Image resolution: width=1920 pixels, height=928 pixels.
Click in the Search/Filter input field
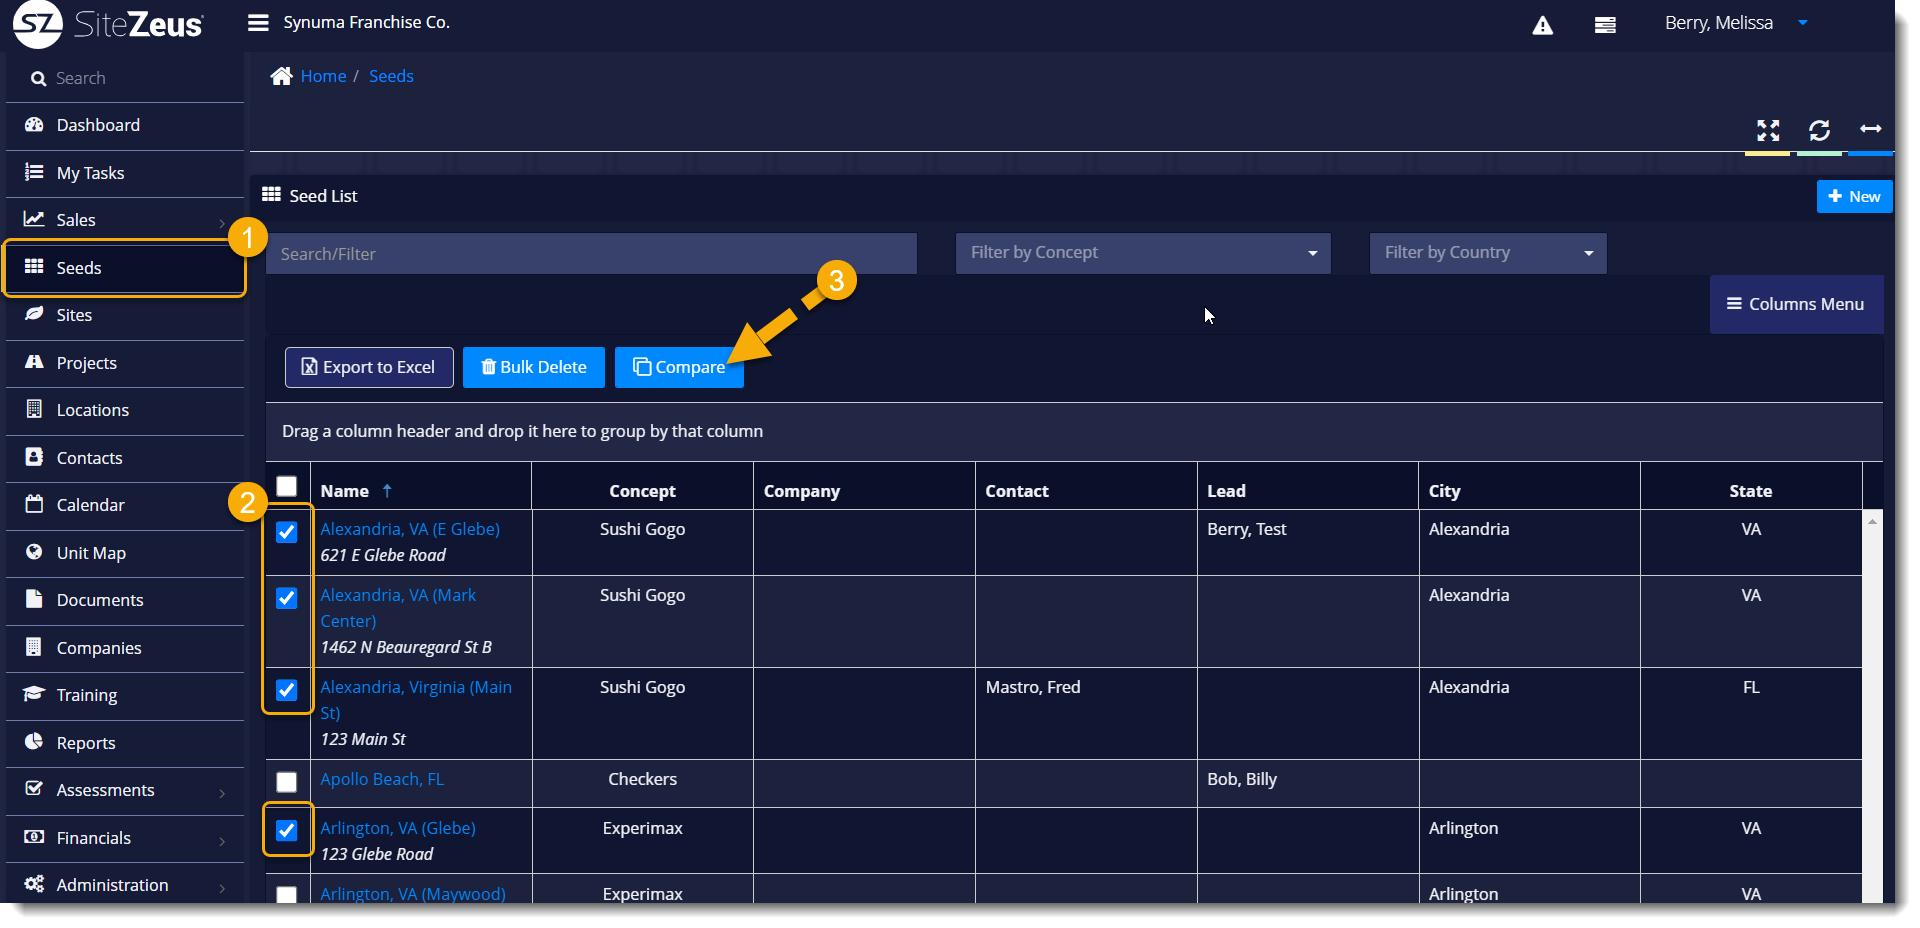coord(591,253)
